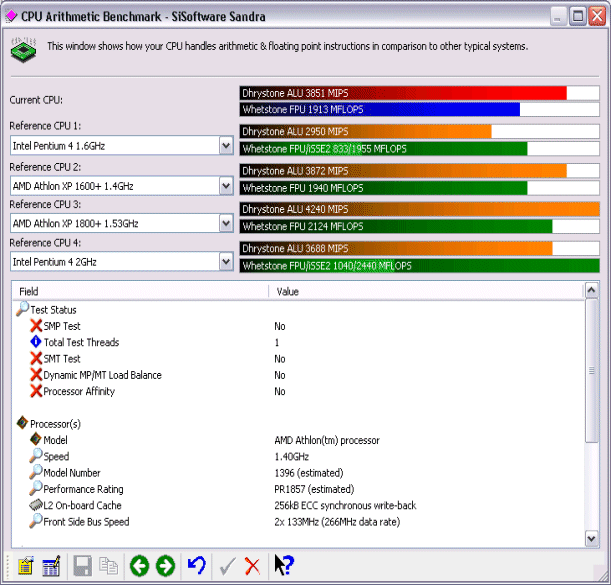Click the chip icon beside Processor(s)
Image resolution: width=611 pixels, height=585 pixels.
(x=23, y=422)
